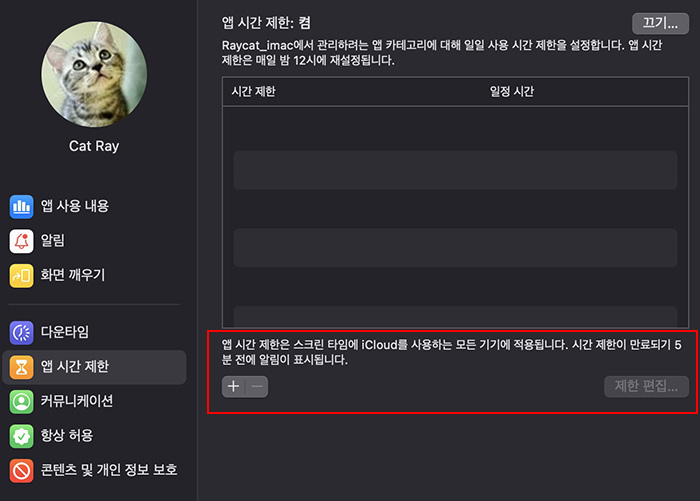700x501 pixels.
Task: Open the 콘텐츠 및 개인 정보 보호 red icon
Action: [x=21, y=470]
